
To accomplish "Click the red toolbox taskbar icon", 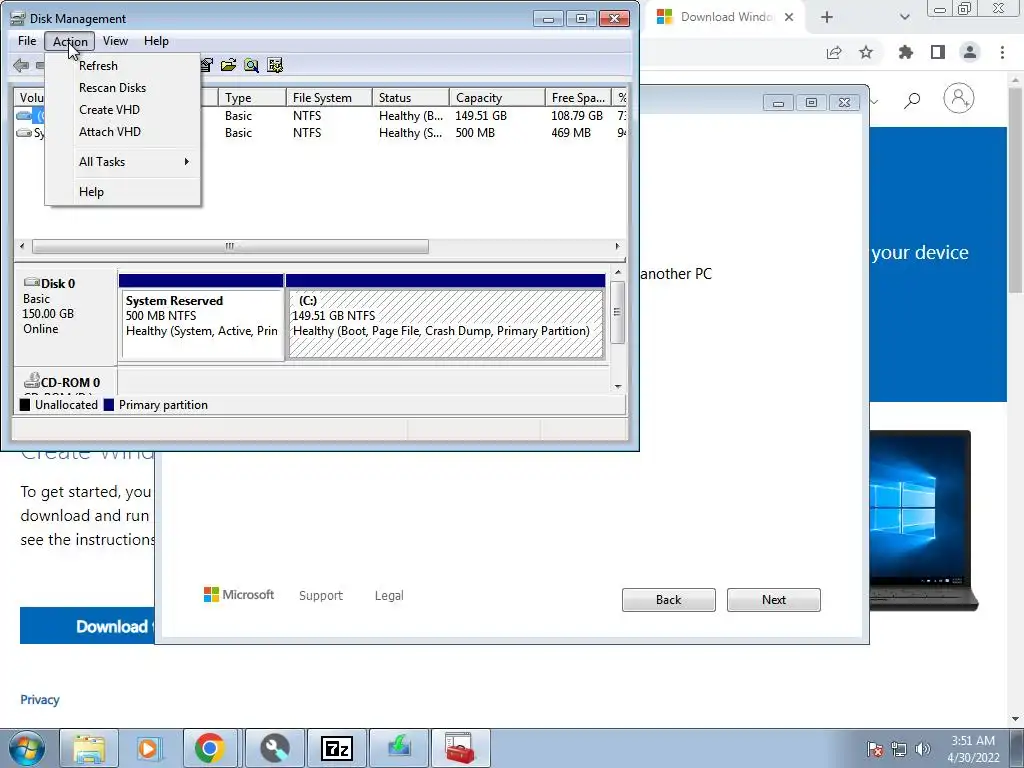I will [x=460, y=748].
